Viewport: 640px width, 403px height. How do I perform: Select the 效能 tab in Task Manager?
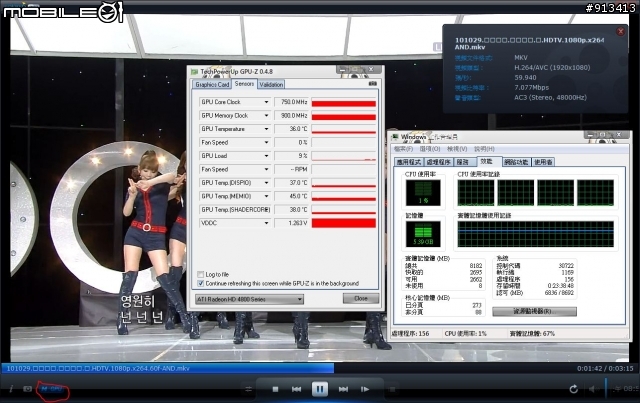click(489, 161)
